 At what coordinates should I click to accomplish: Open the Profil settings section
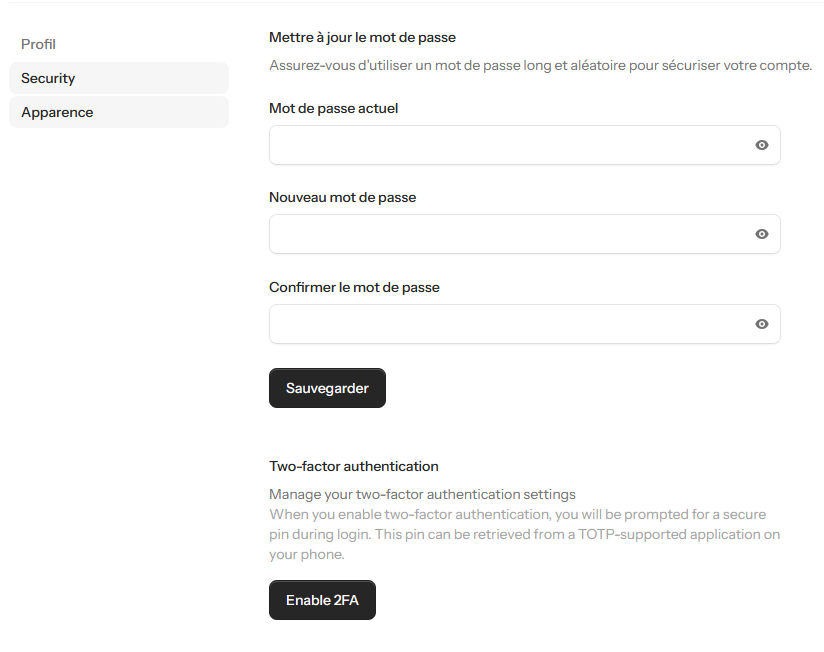[x=39, y=44]
